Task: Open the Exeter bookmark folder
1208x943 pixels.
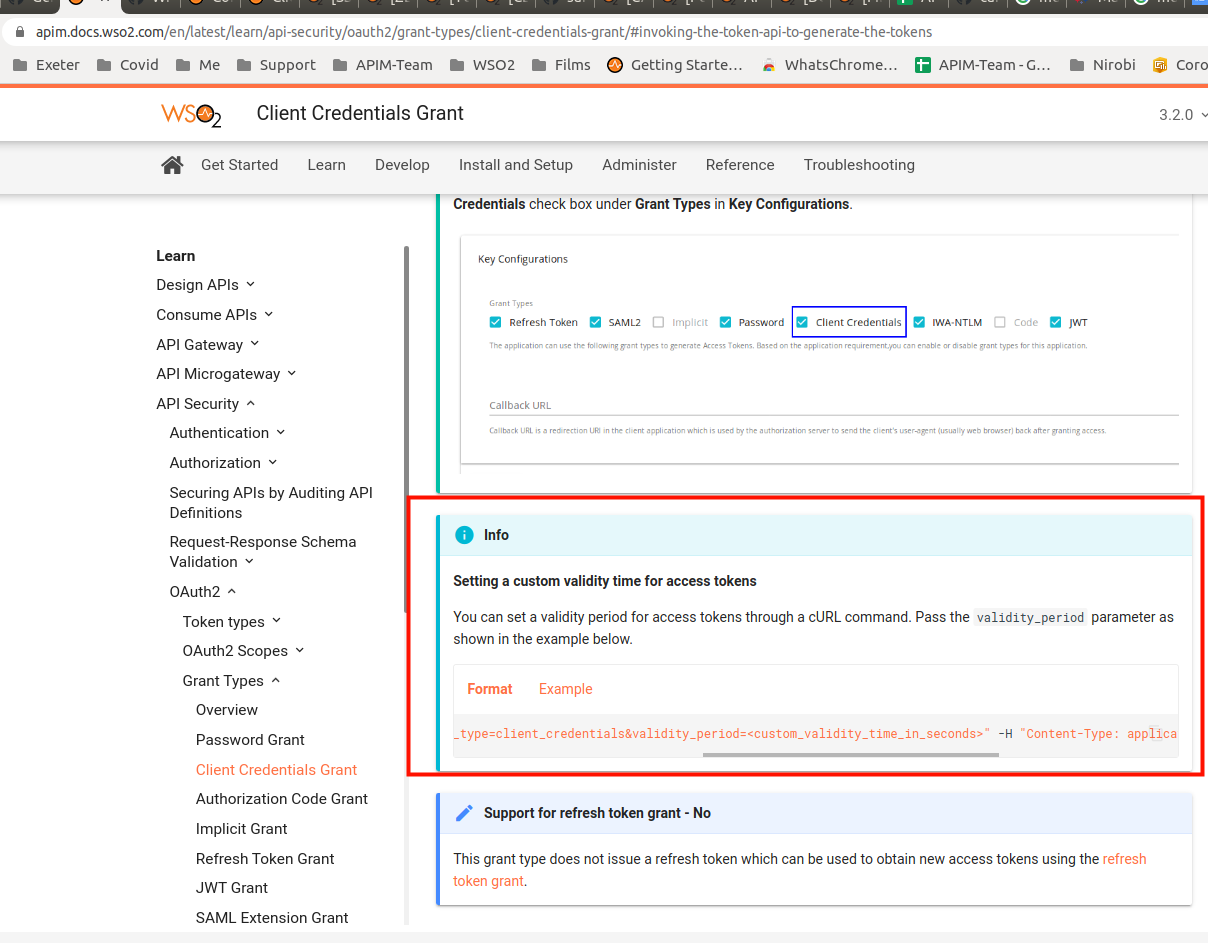Action: 46,65
